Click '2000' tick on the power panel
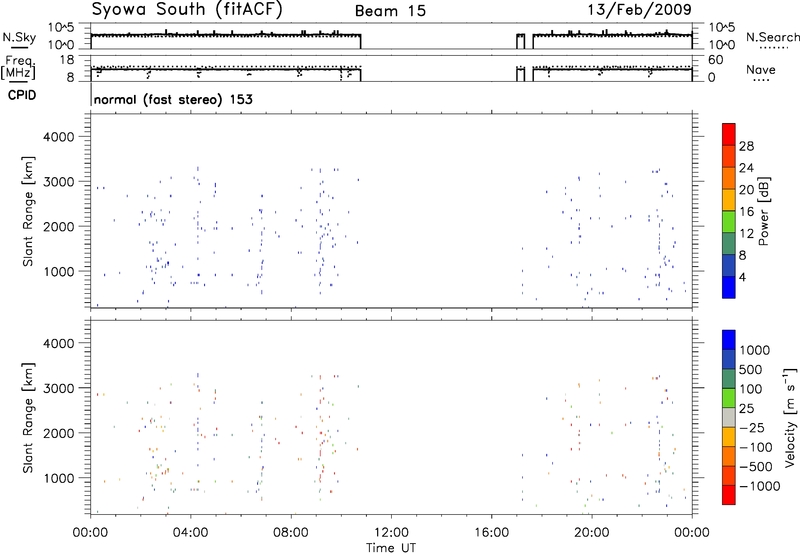Screen dimensions: 800x554 tap(58, 226)
